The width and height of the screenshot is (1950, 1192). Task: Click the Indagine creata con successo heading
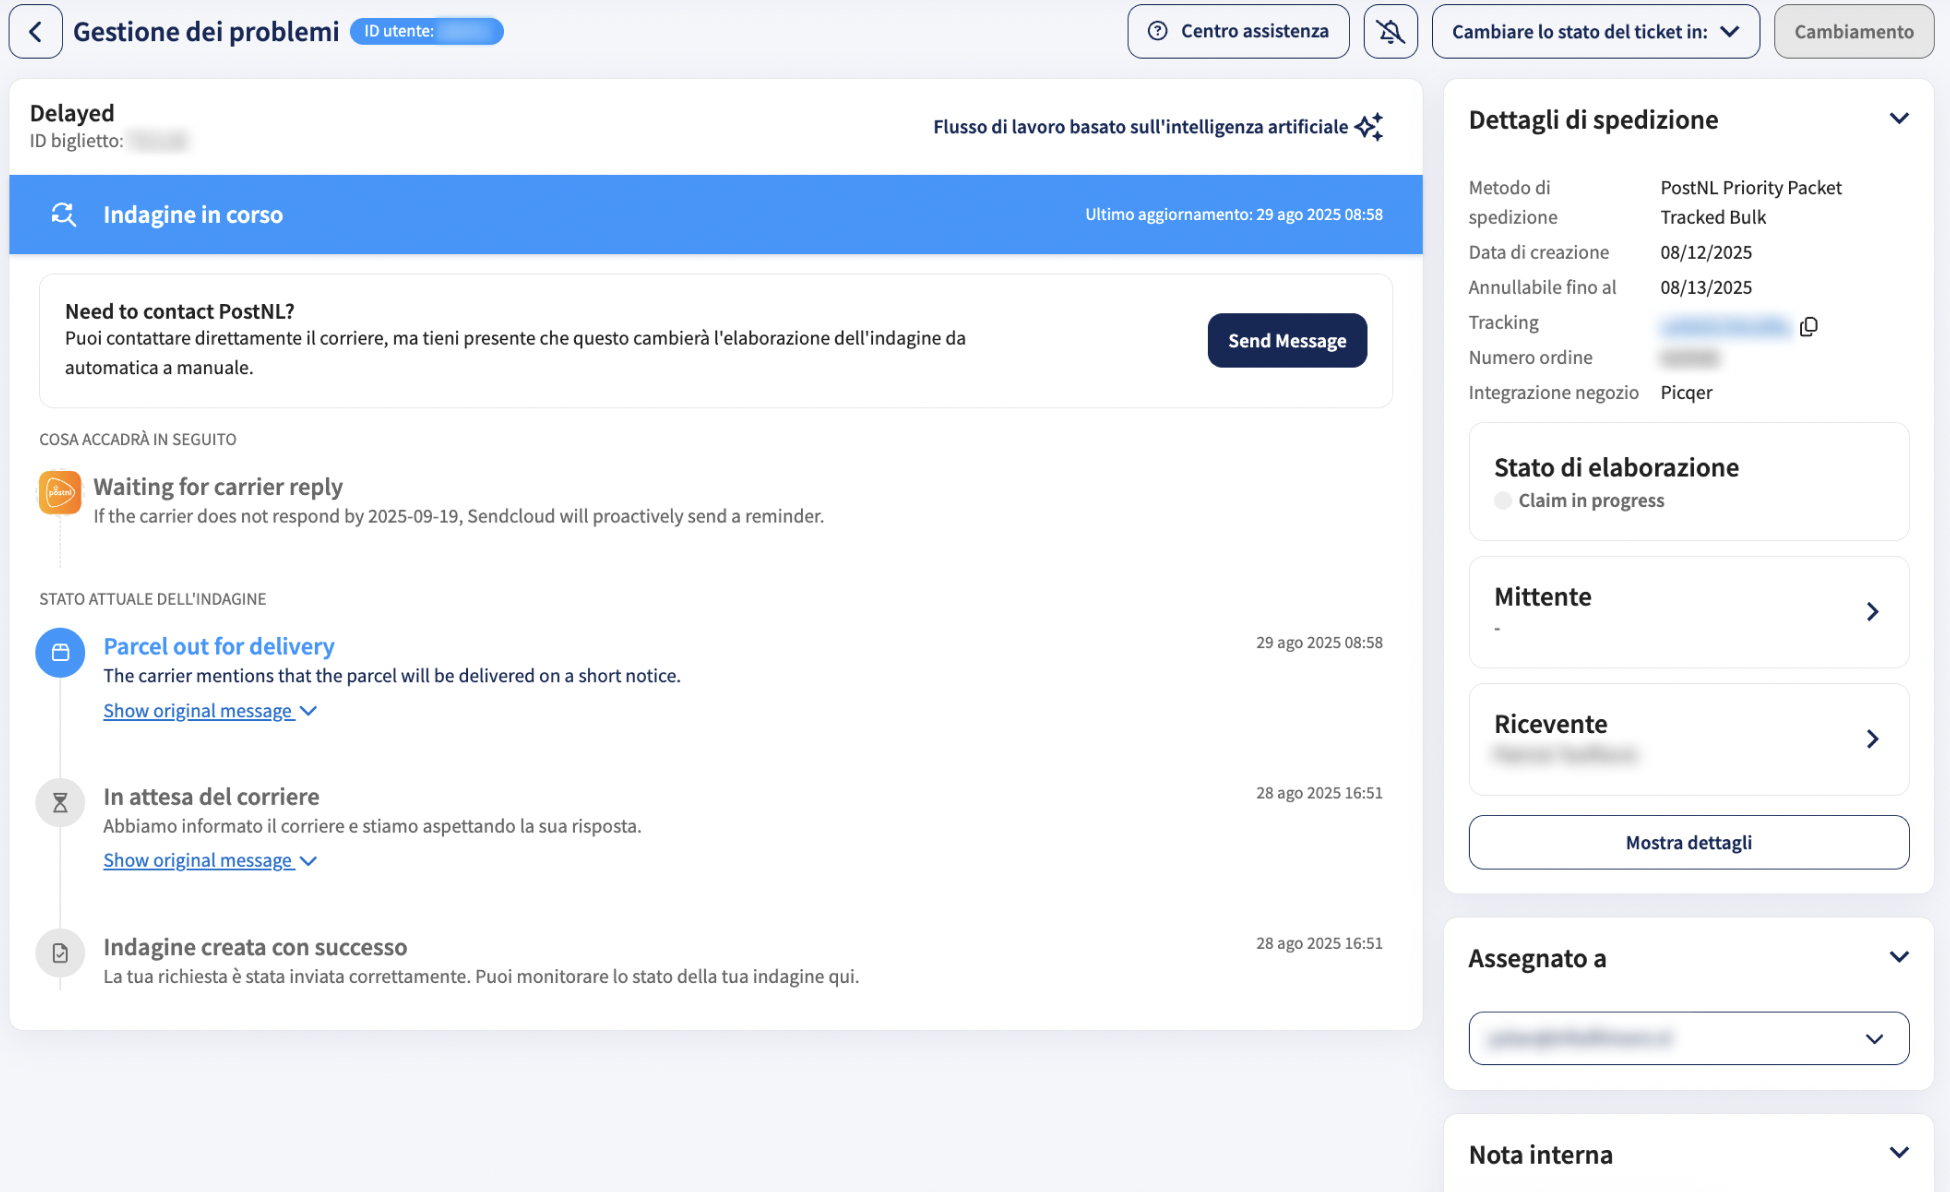point(255,946)
